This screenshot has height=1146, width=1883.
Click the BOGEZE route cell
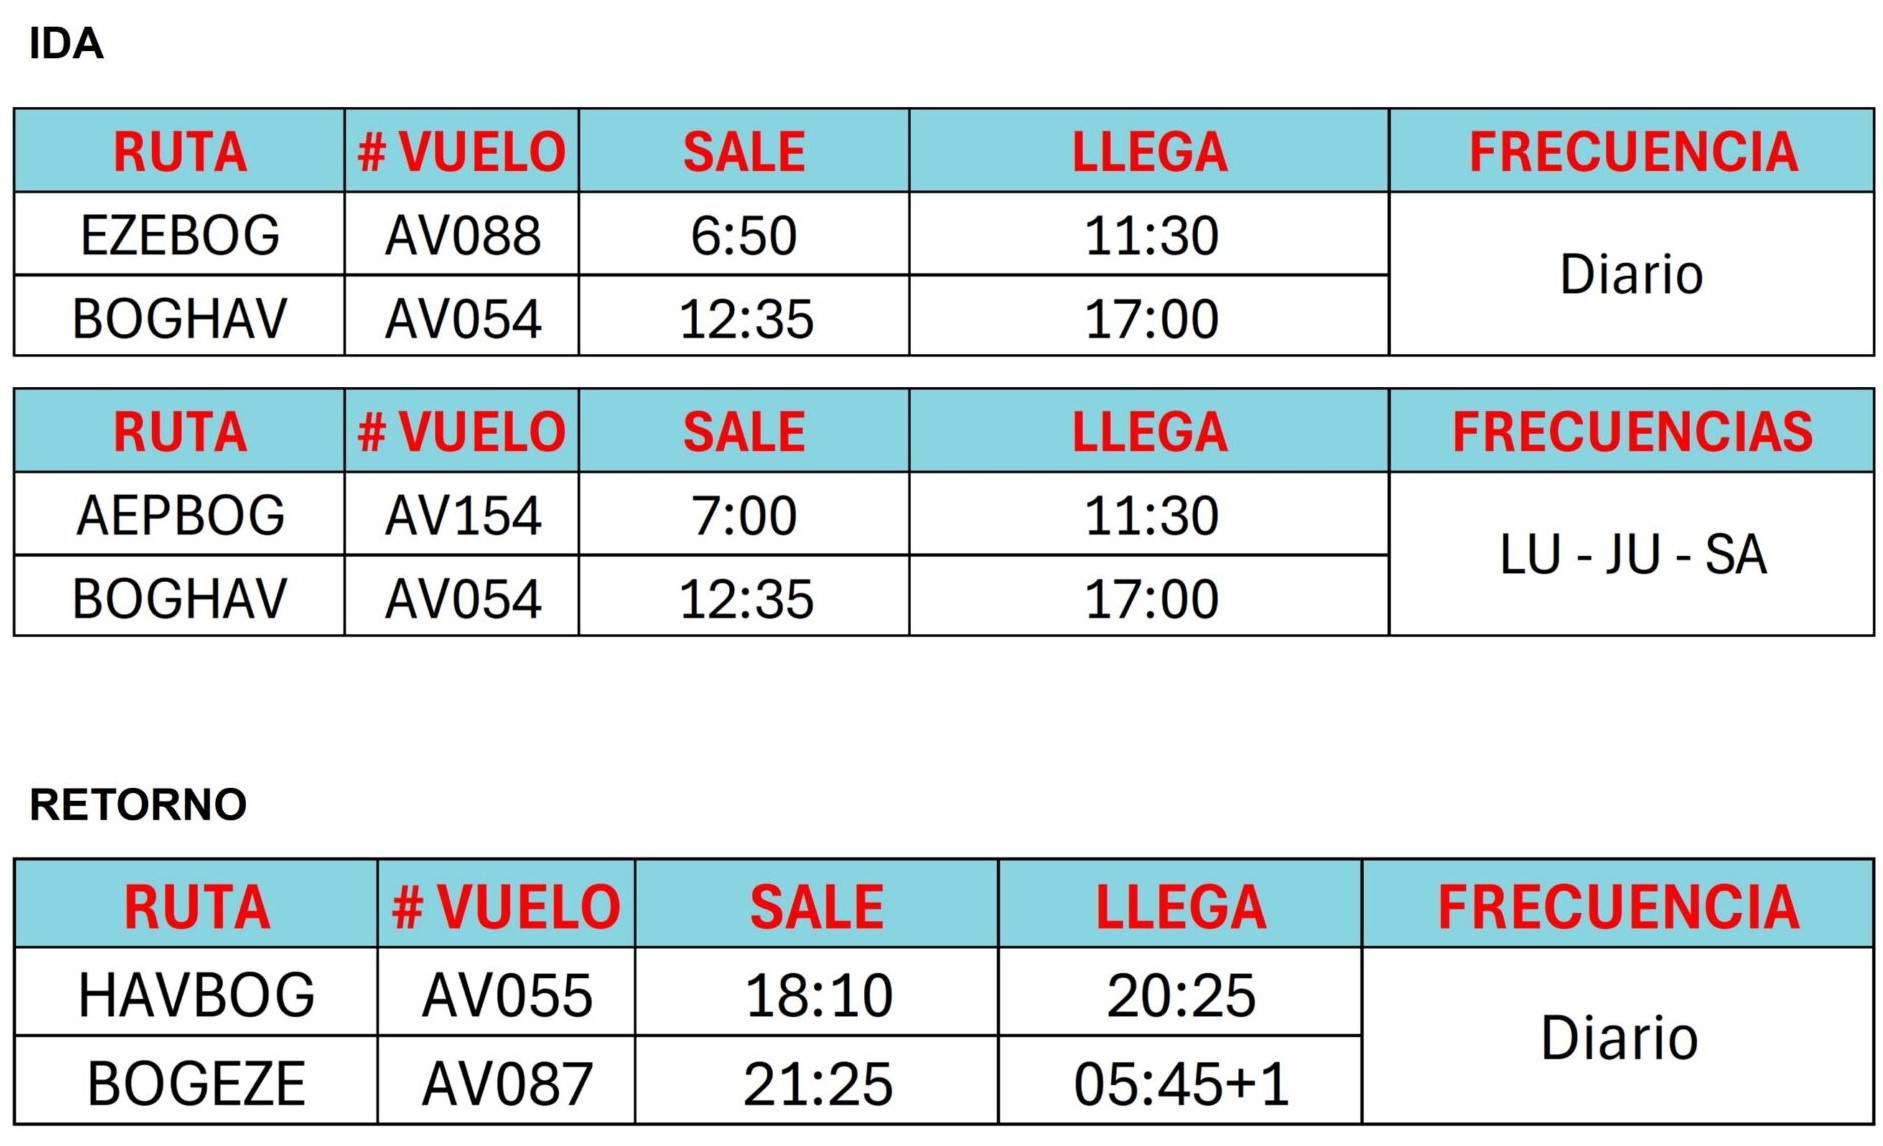point(196,1084)
